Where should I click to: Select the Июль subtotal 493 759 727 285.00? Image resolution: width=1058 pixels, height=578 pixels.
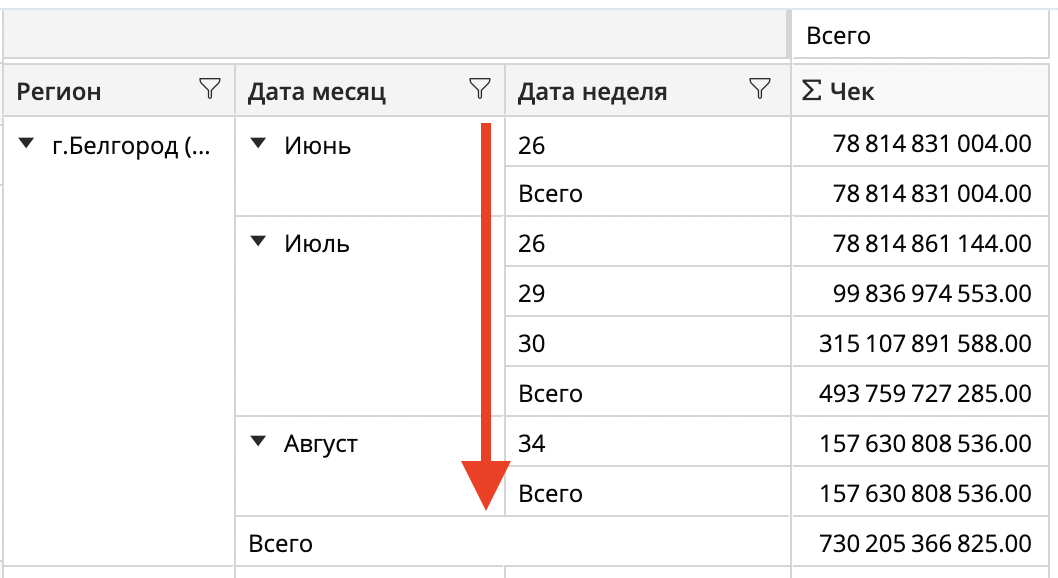(x=925, y=393)
